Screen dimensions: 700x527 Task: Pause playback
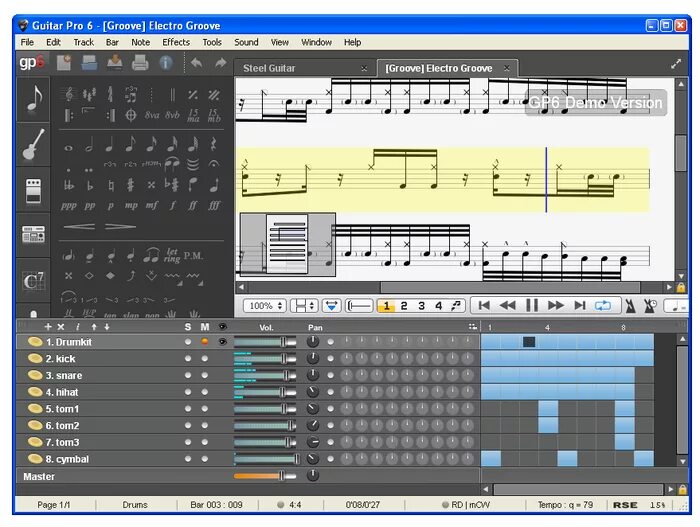pos(532,306)
